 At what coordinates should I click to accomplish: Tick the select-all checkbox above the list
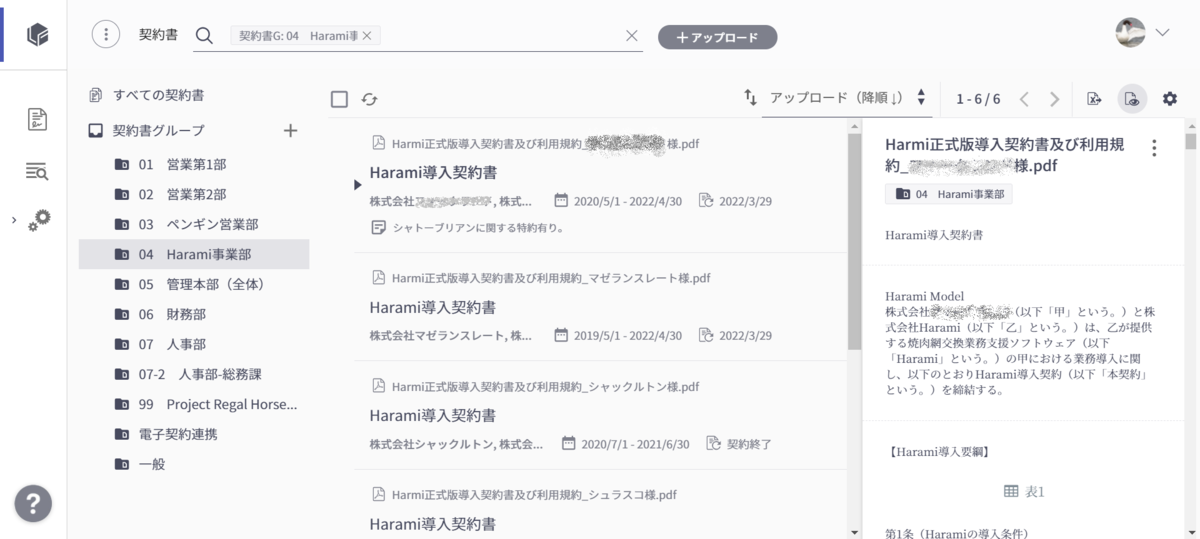coord(339,99)
